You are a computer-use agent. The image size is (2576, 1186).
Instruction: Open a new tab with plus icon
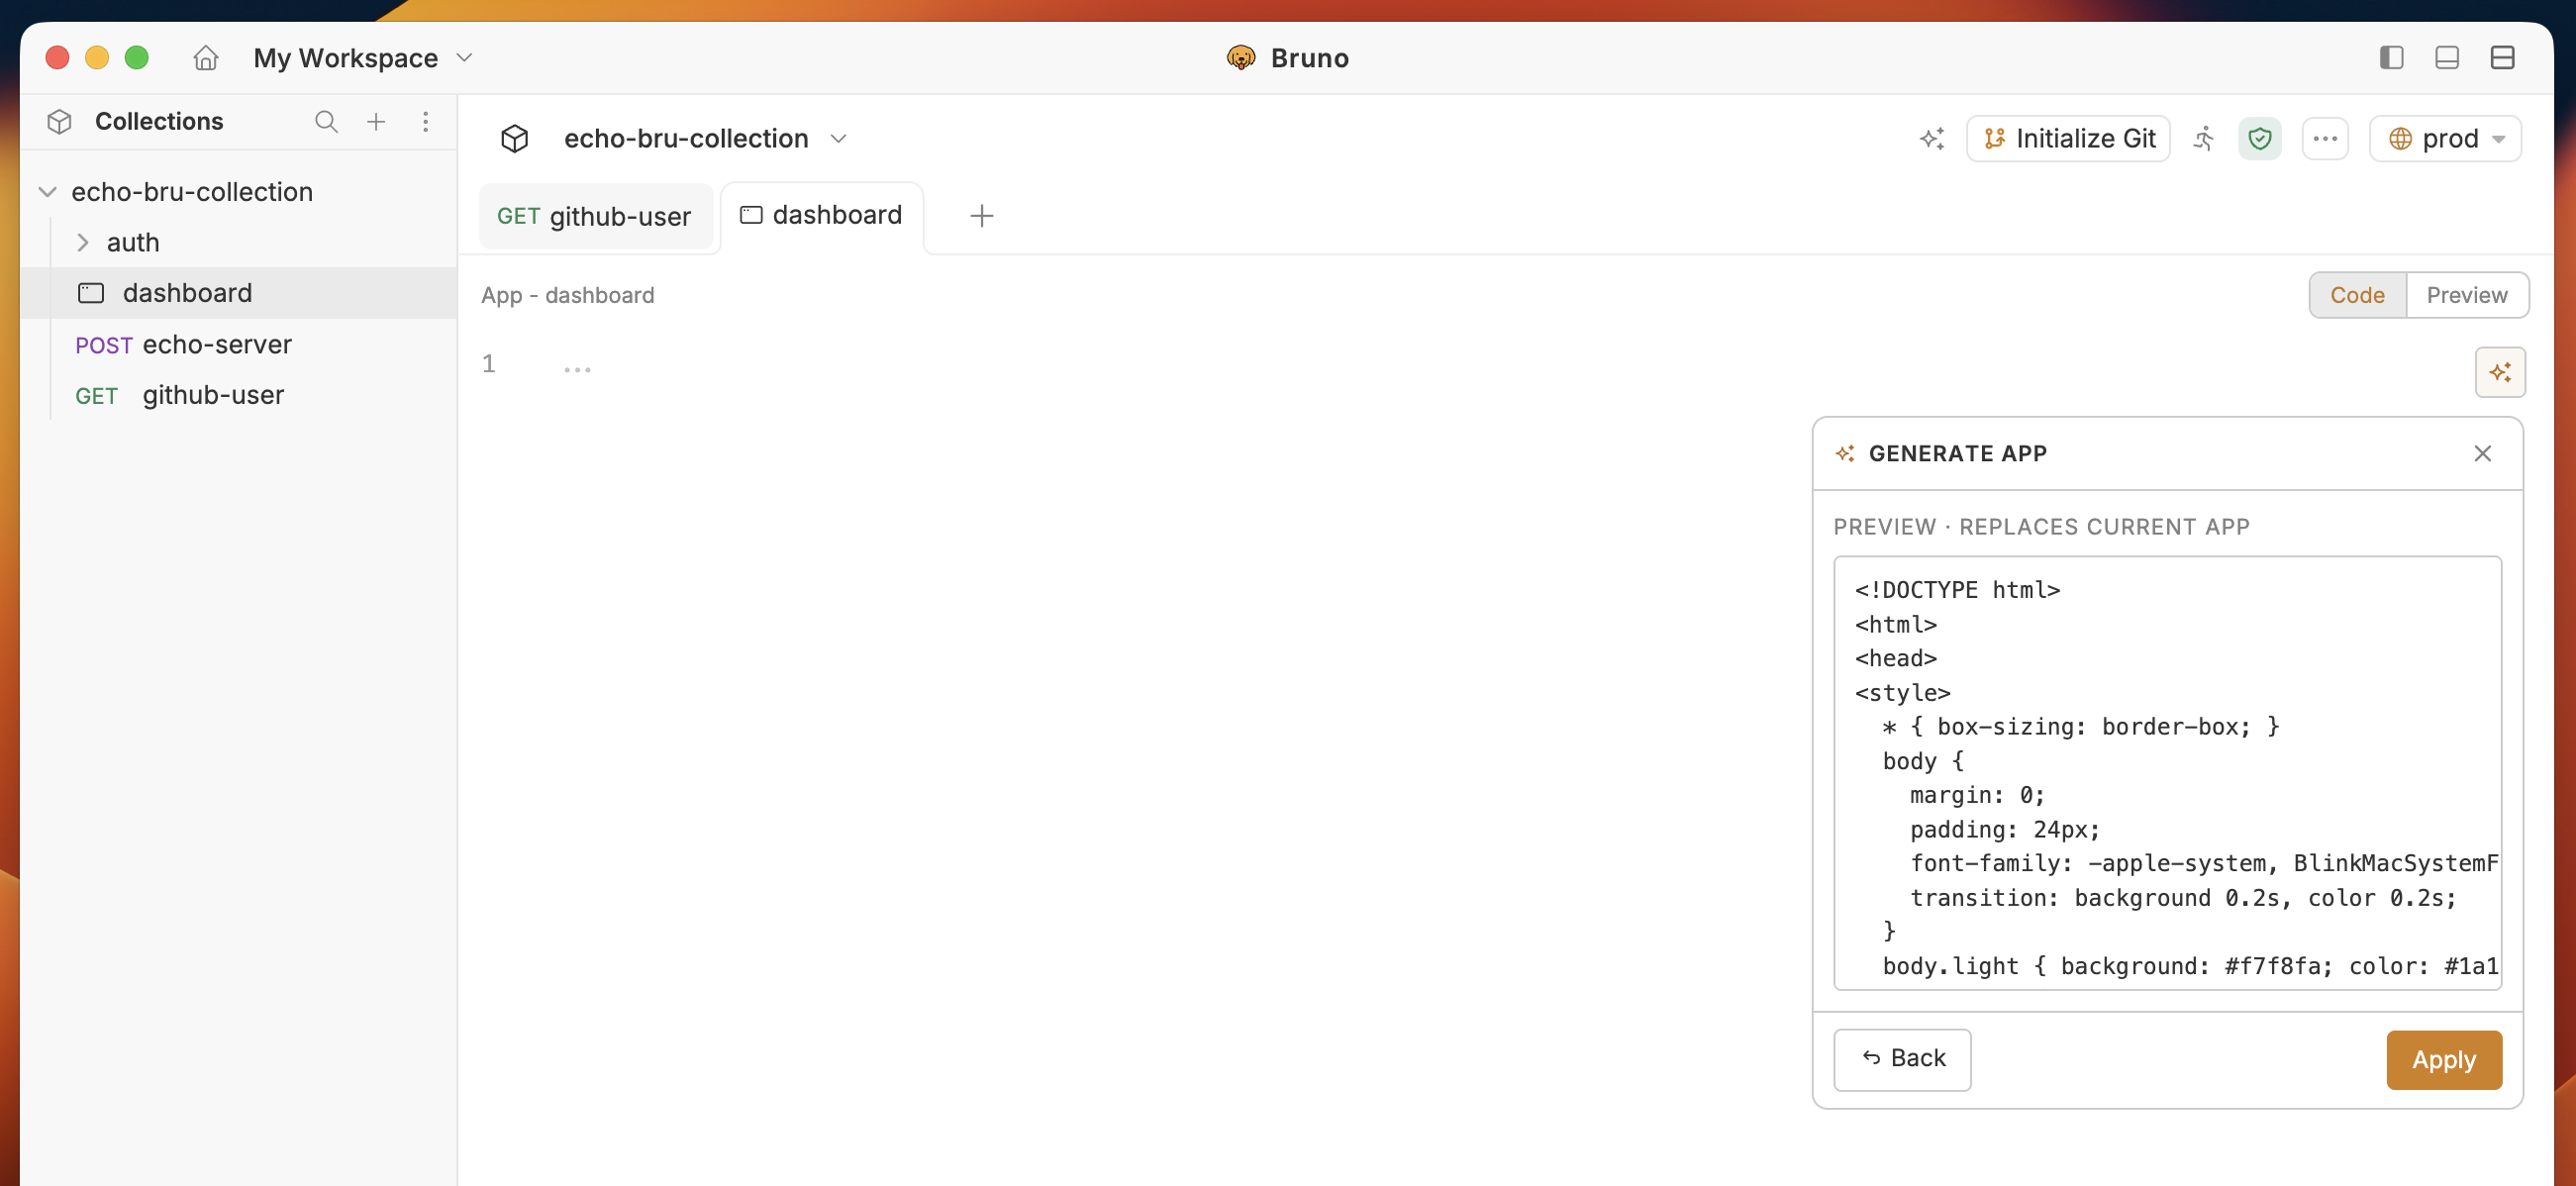tap(981, 216)
